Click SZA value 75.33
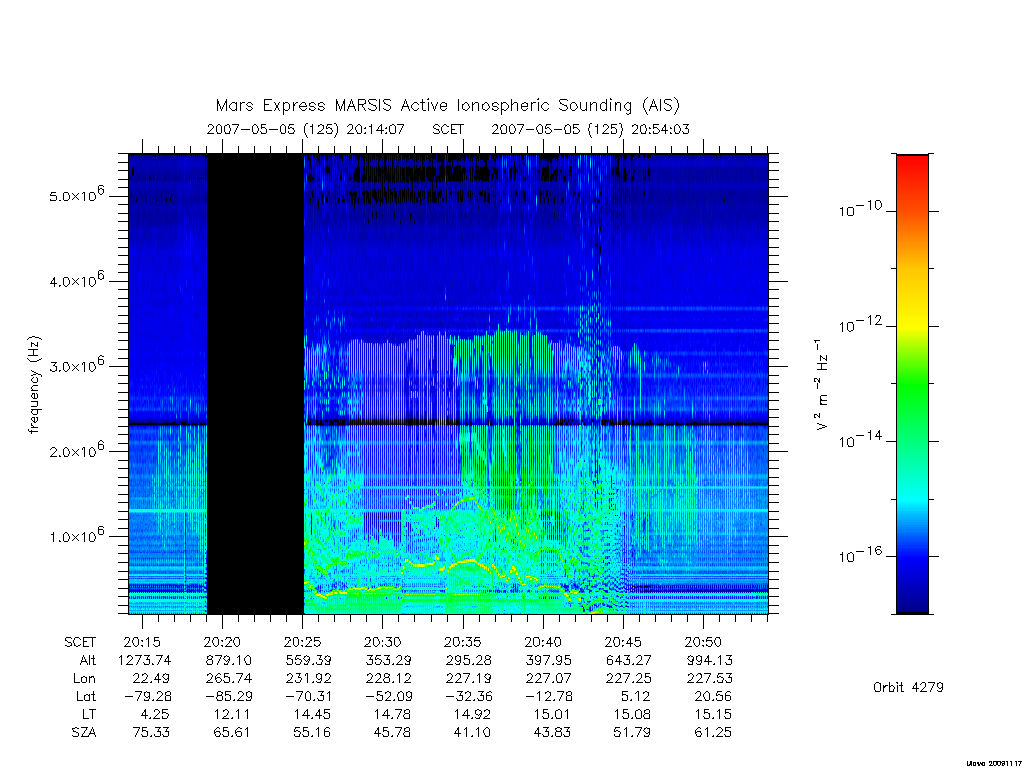Screen dimensions: 1024x768 tap(151, 732)
